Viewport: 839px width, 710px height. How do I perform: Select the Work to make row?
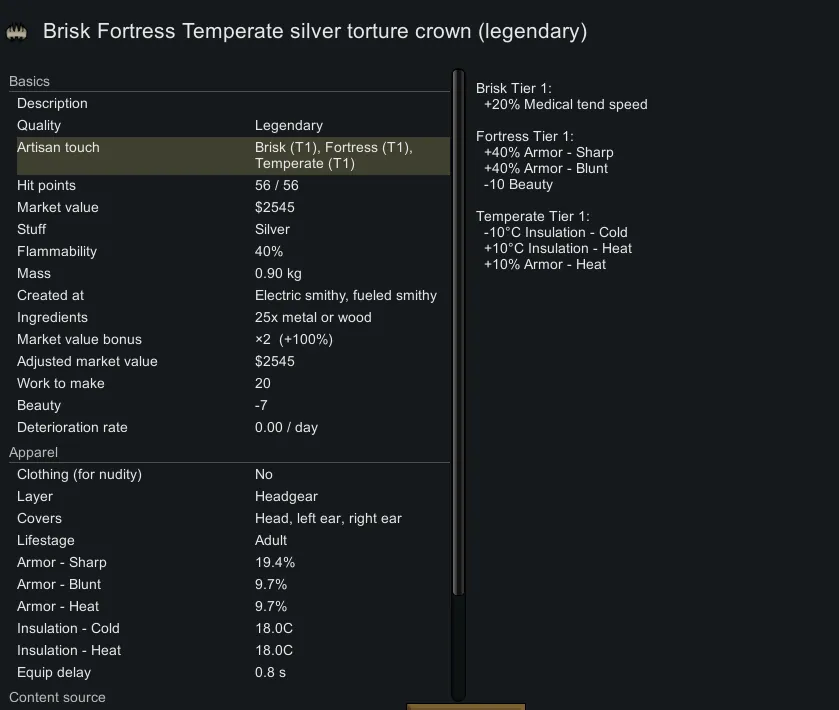tap(232, 384)
